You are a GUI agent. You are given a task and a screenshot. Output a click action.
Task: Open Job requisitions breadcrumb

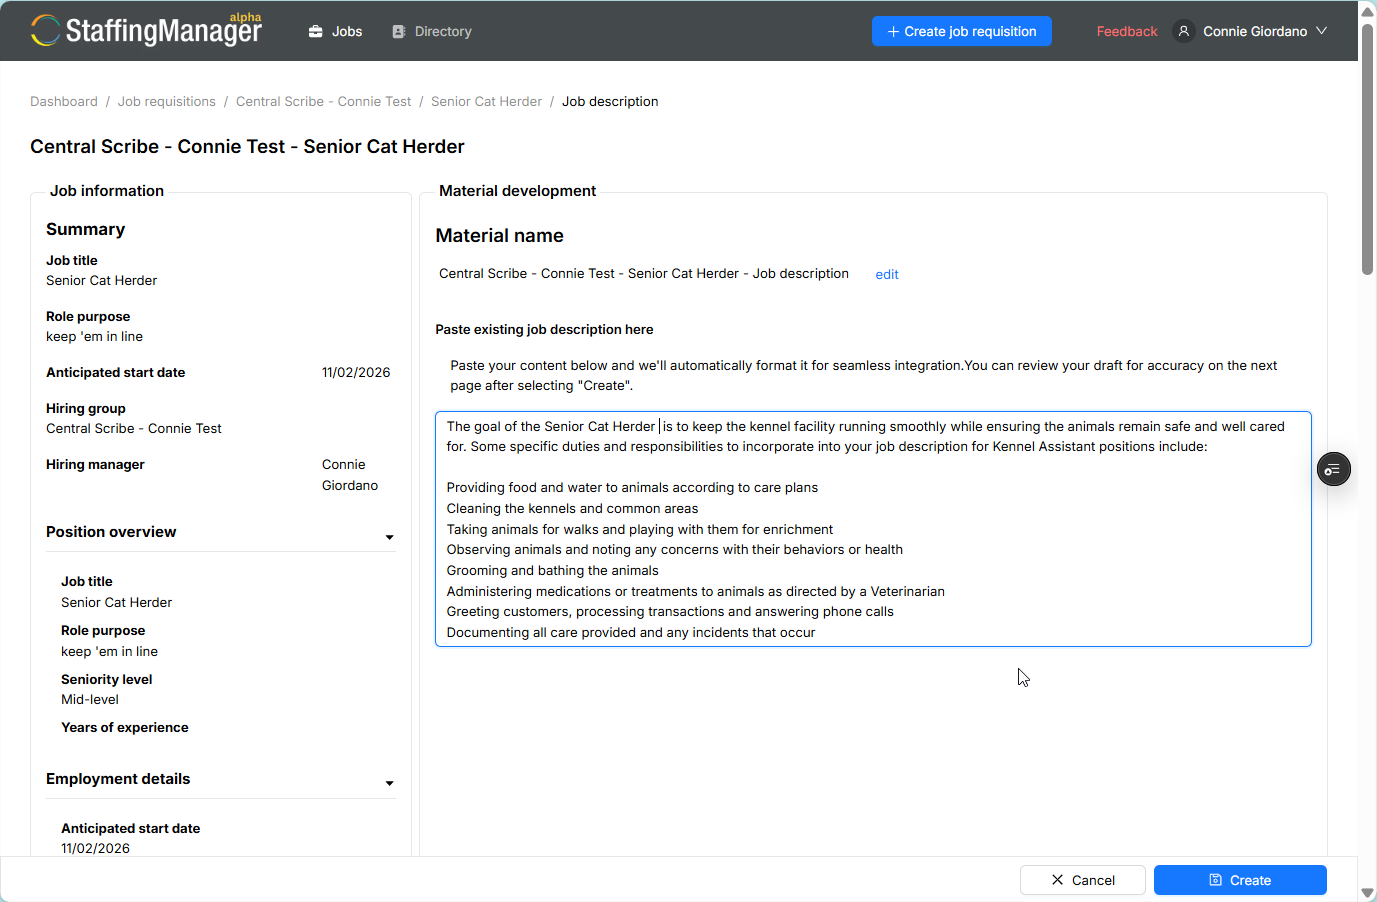pos(167,101)
